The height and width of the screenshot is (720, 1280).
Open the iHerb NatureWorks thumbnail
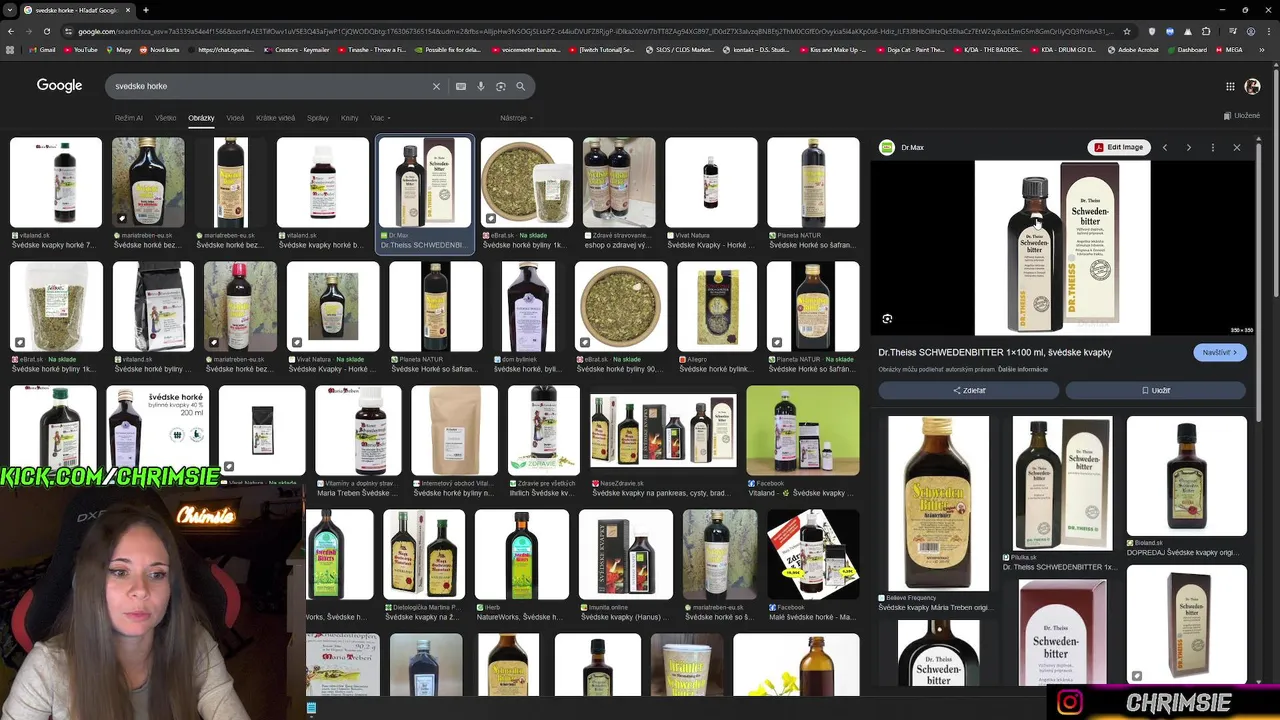[x=522, y=554]
